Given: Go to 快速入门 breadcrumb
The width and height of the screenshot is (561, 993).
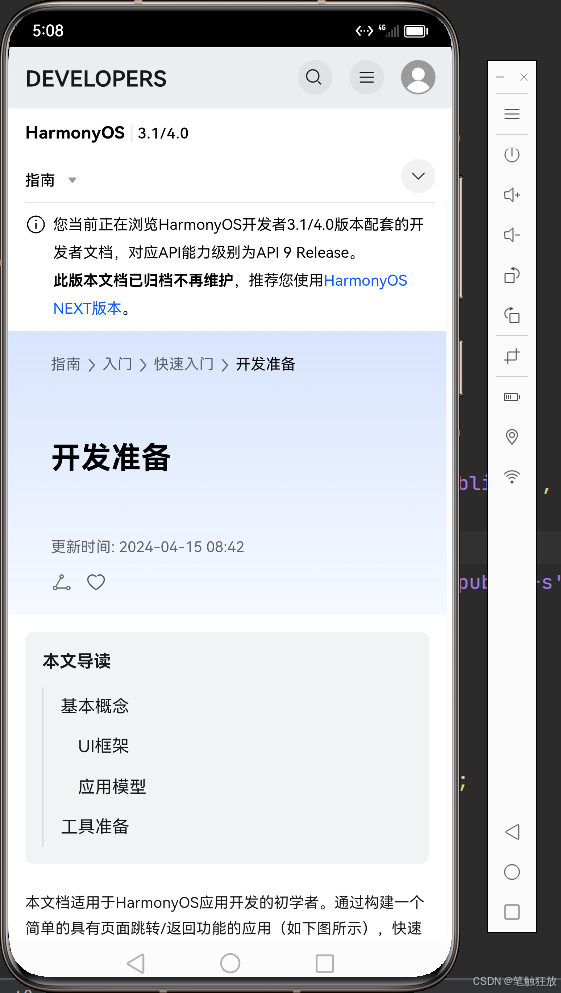Looking at the screenshot, I should click(184, 364).
